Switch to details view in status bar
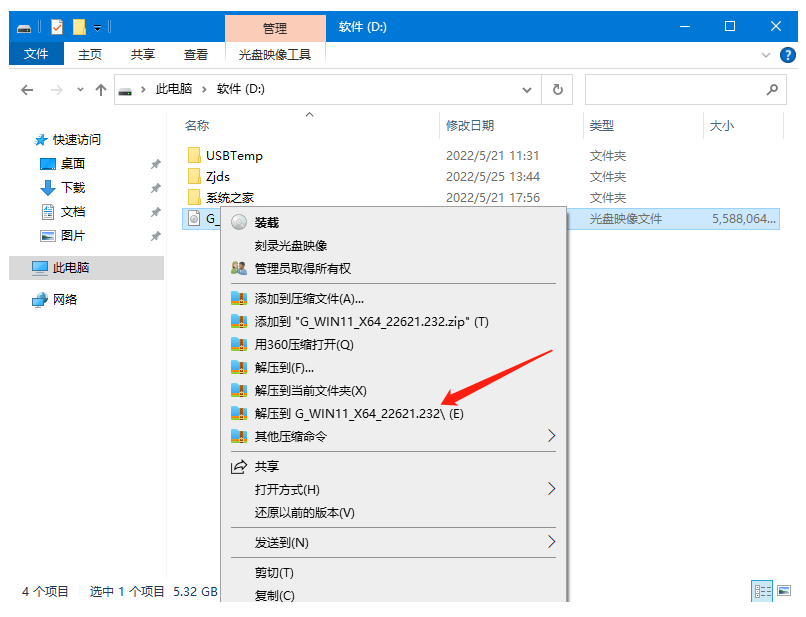The image size is (806, 617). [x=762, y=591]
